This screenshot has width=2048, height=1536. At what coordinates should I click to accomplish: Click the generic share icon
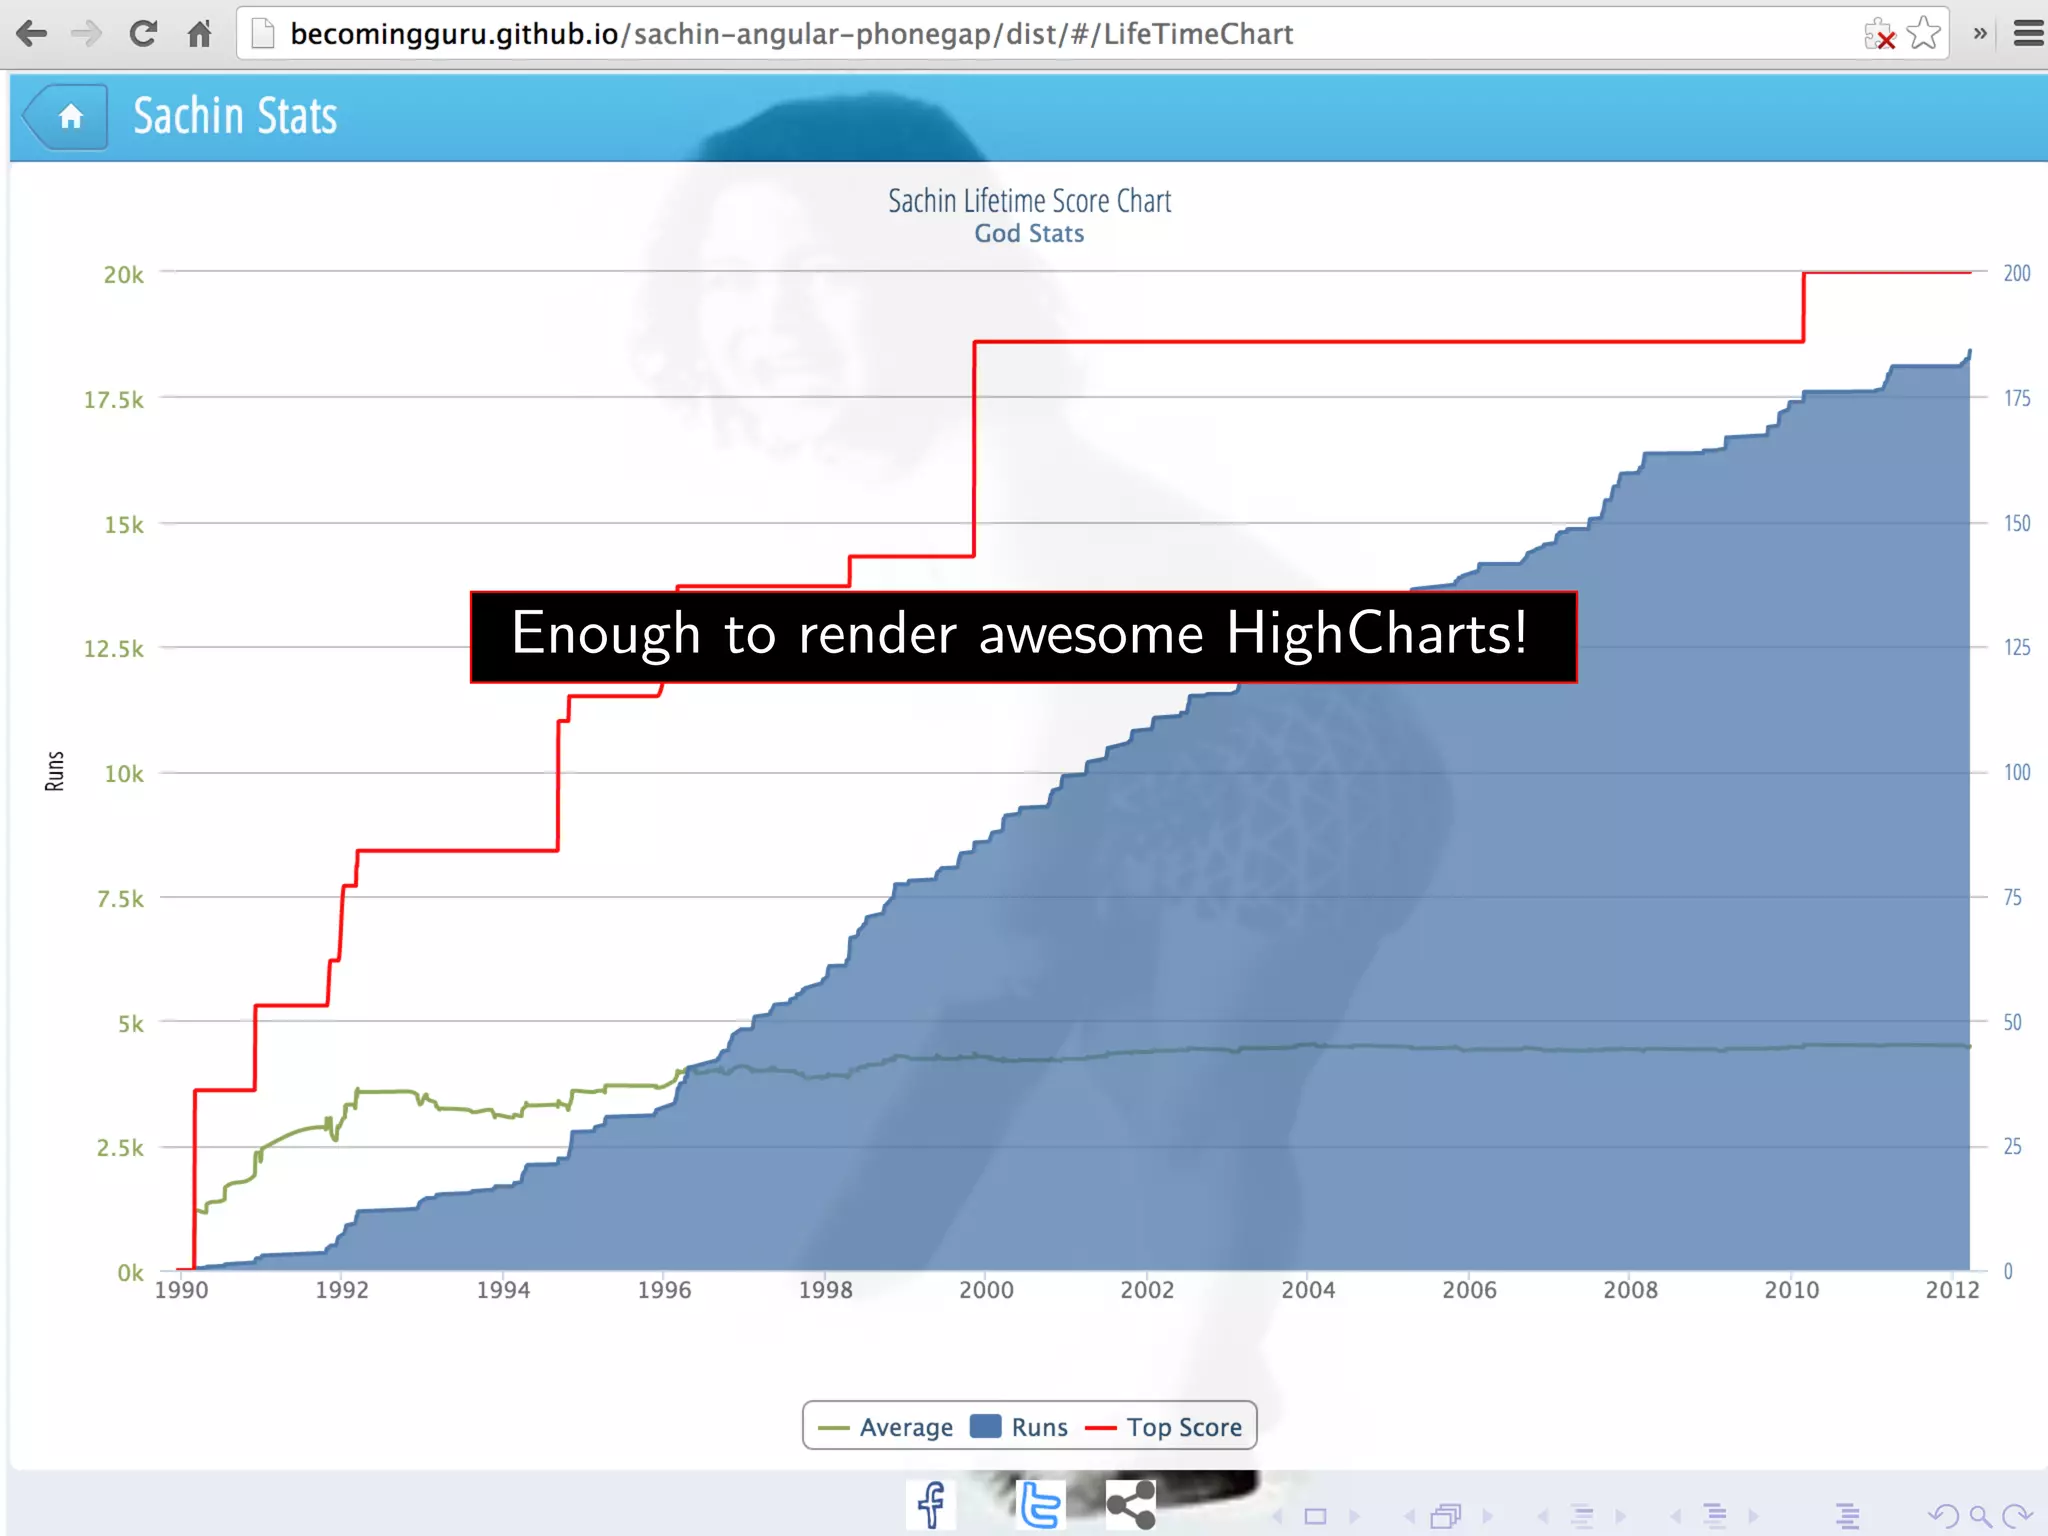[1131, 1505]
